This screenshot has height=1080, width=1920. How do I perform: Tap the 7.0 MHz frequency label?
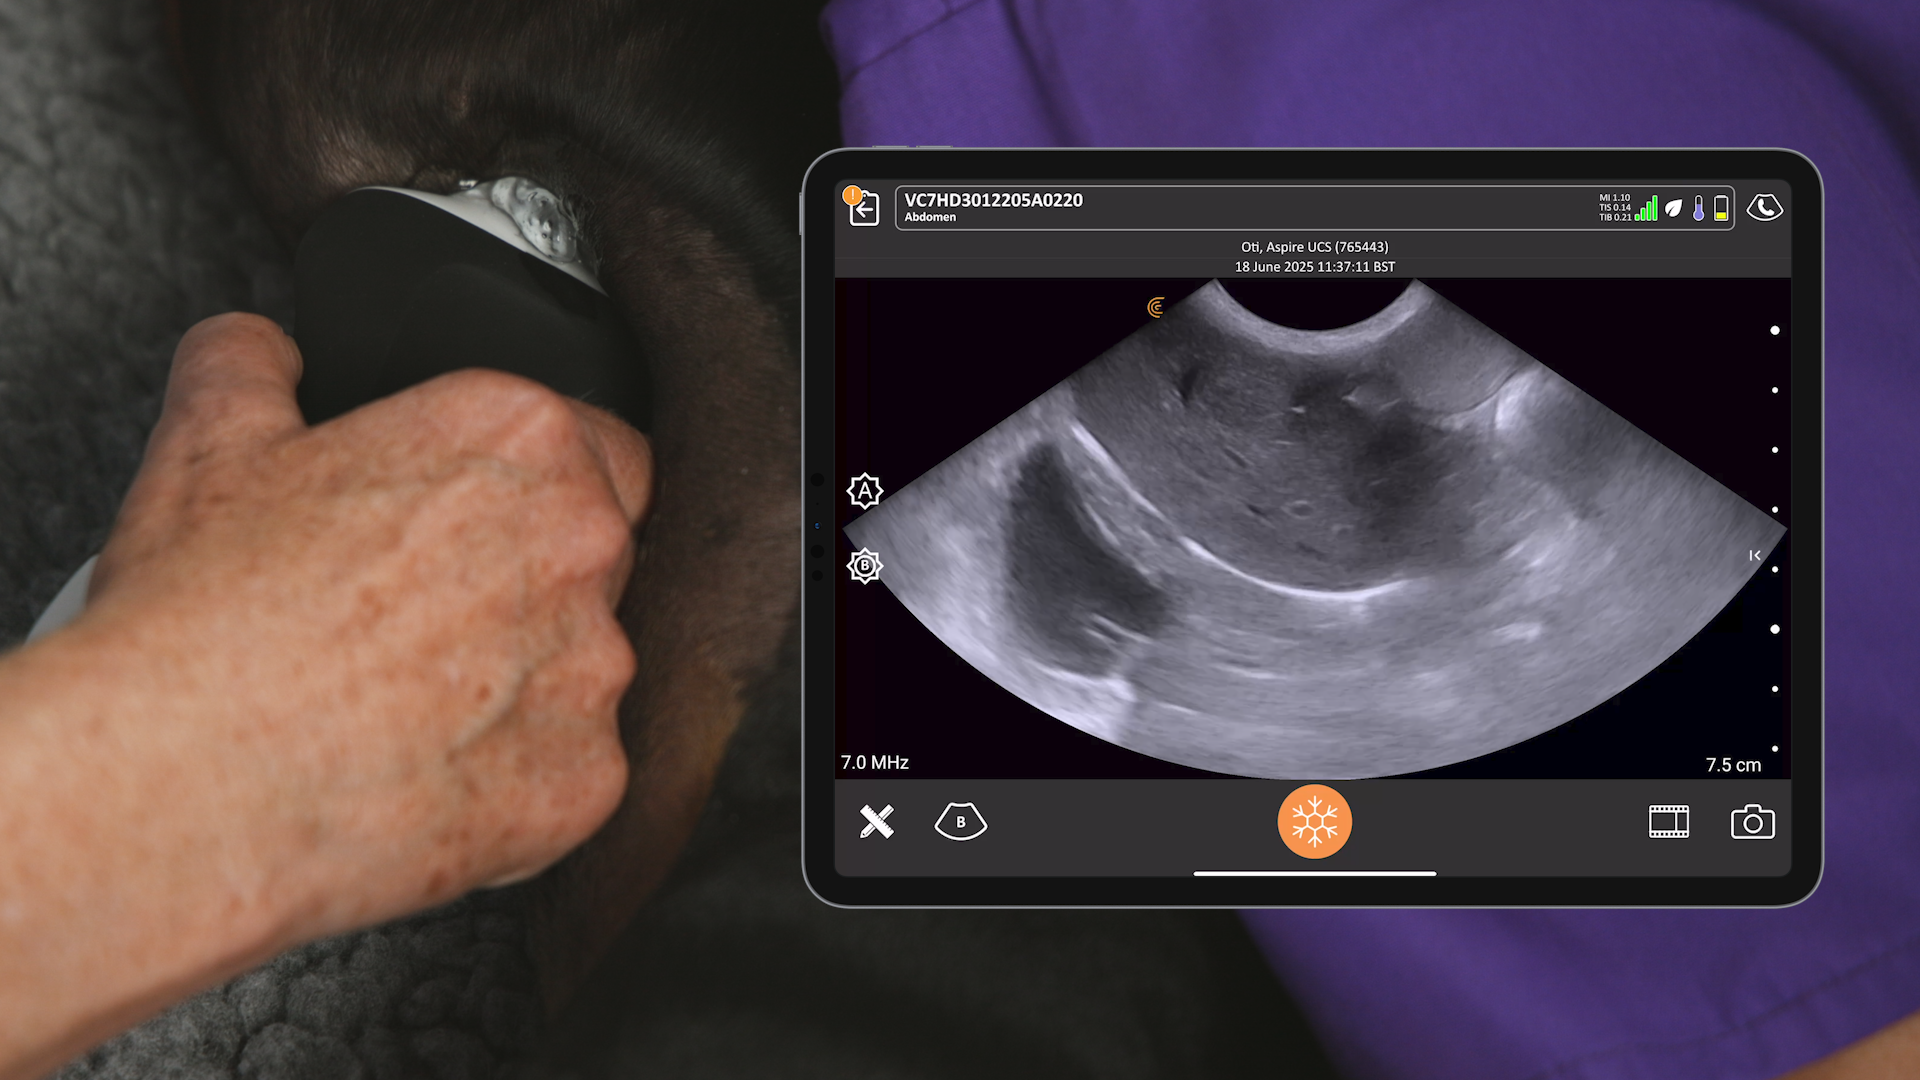tap(875, 763)
